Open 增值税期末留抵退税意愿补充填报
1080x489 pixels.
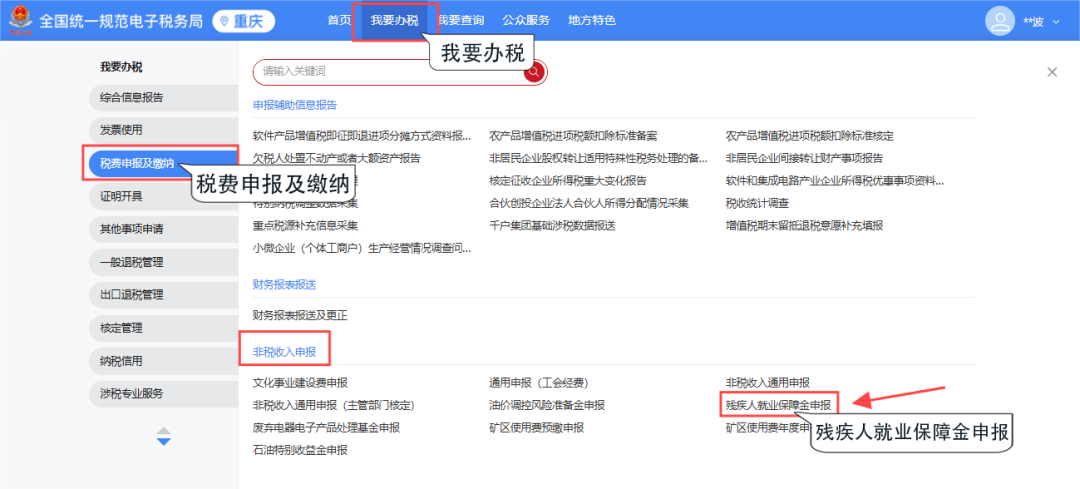click(x=804, y=225)
